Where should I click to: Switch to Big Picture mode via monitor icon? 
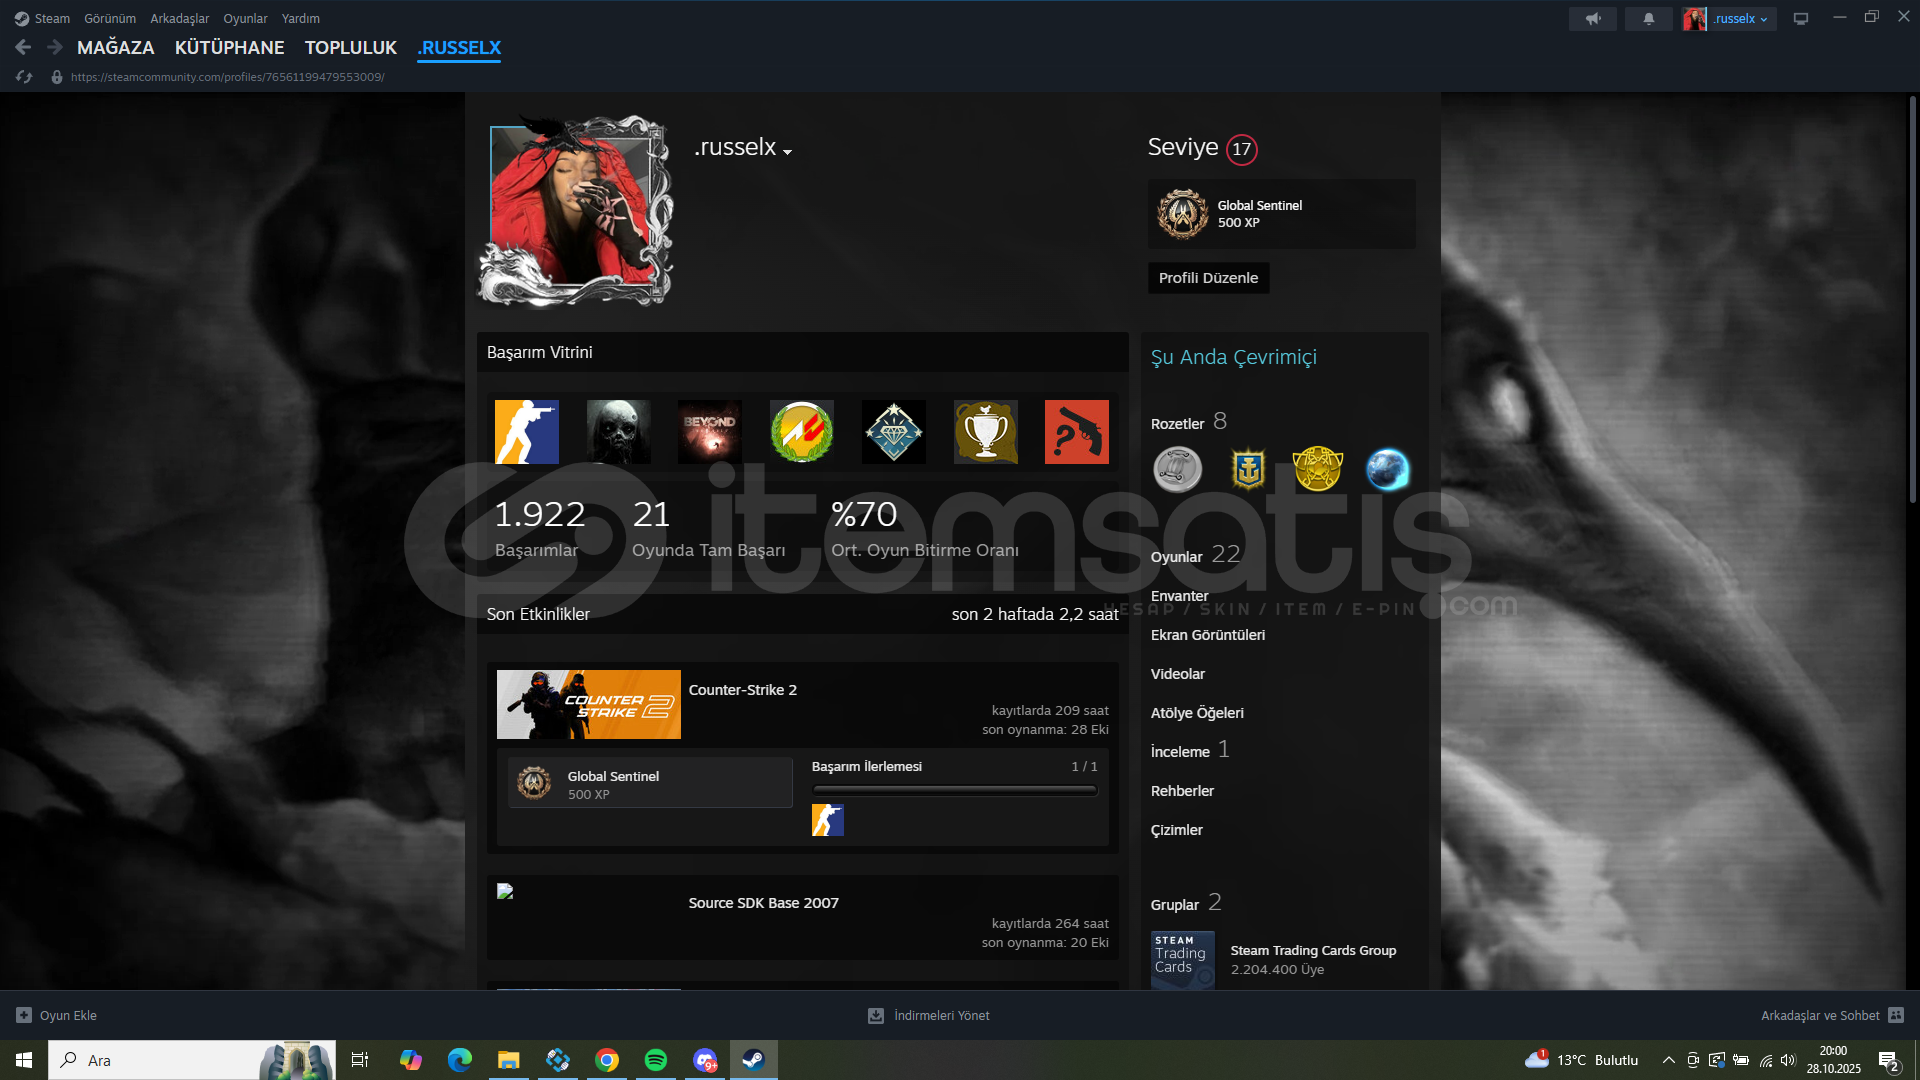1800,18
